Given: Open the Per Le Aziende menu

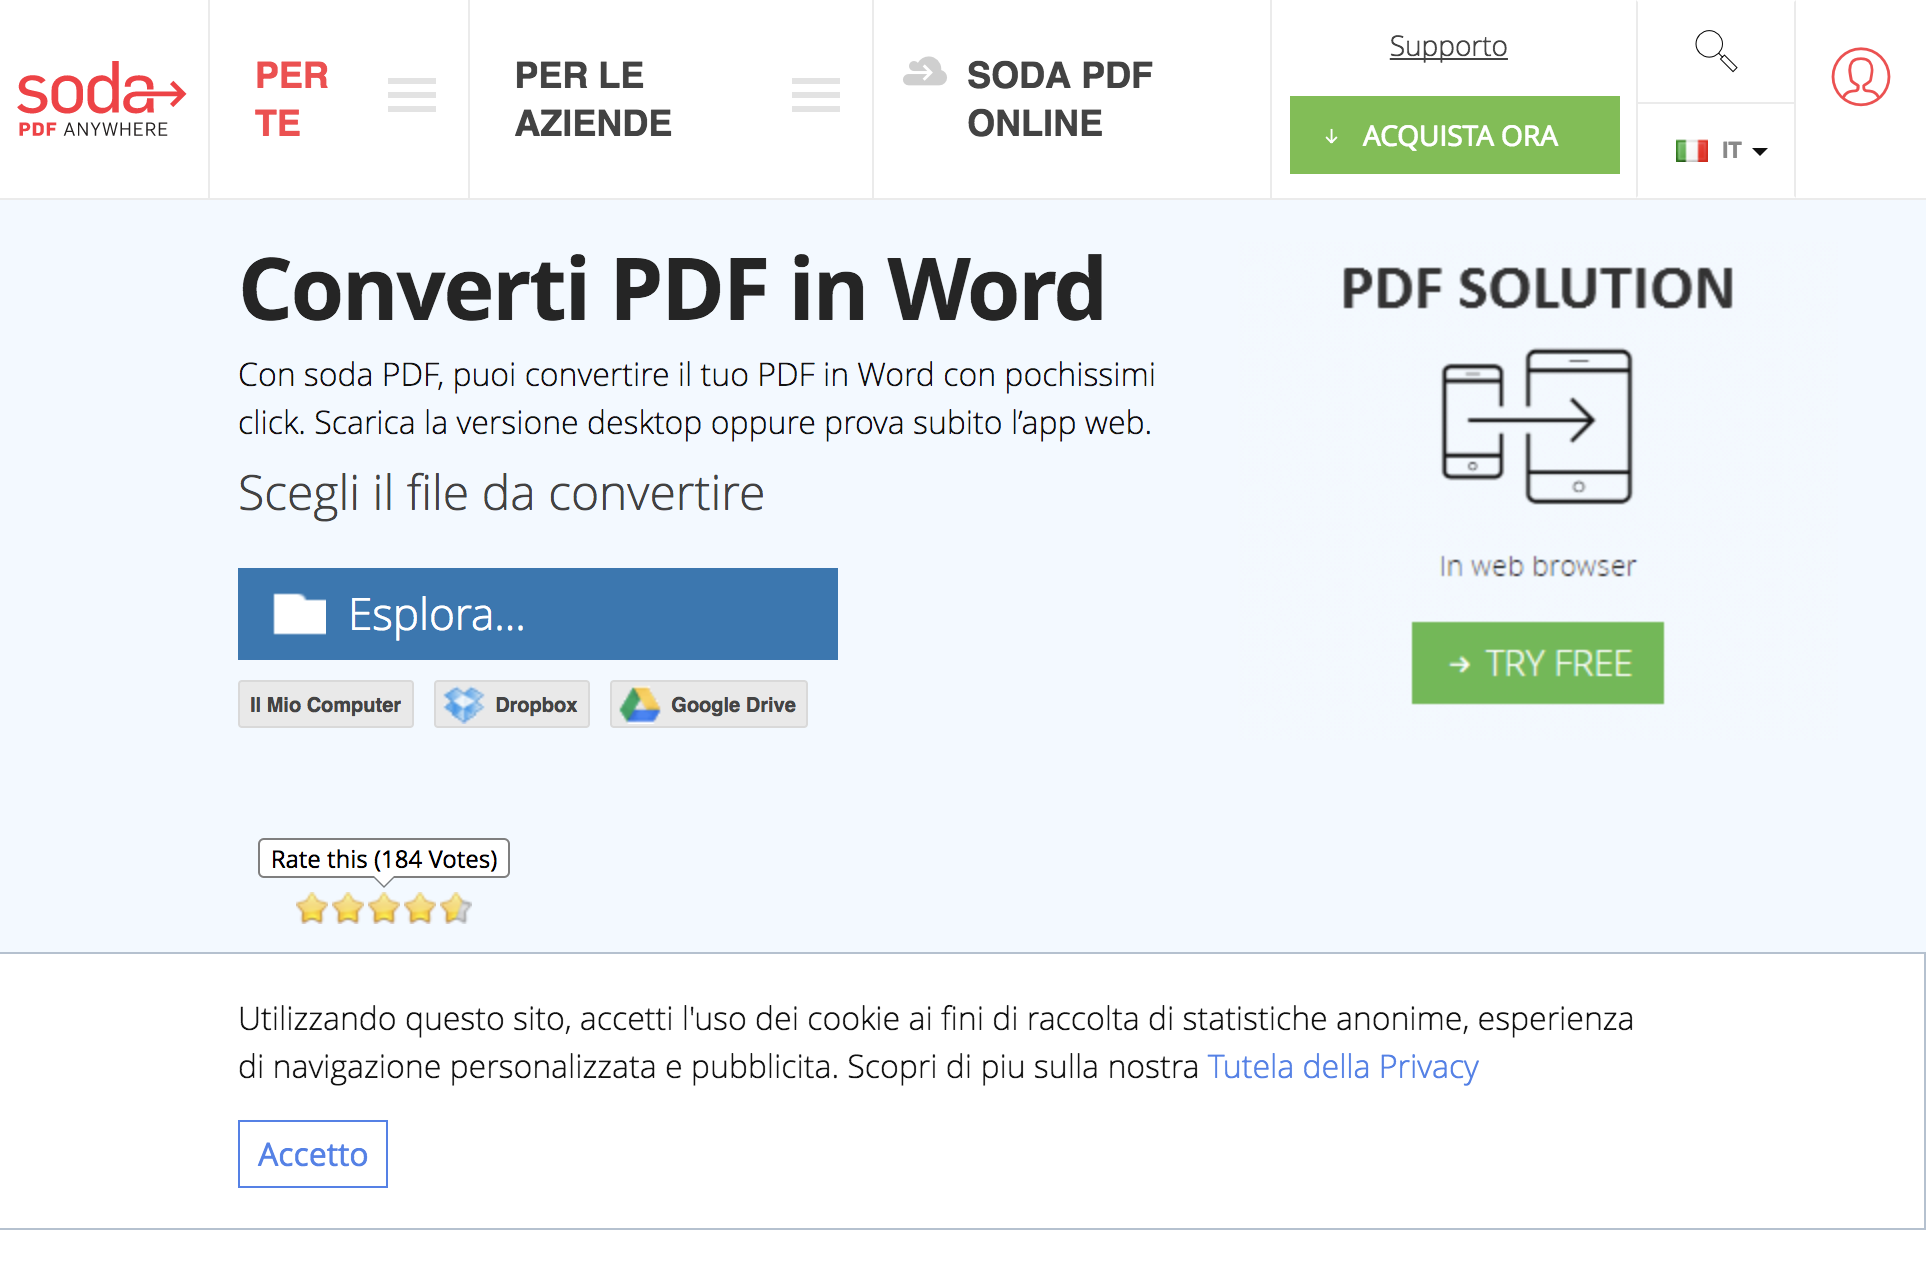Looking at the screenshot, I should click(593, 99).
